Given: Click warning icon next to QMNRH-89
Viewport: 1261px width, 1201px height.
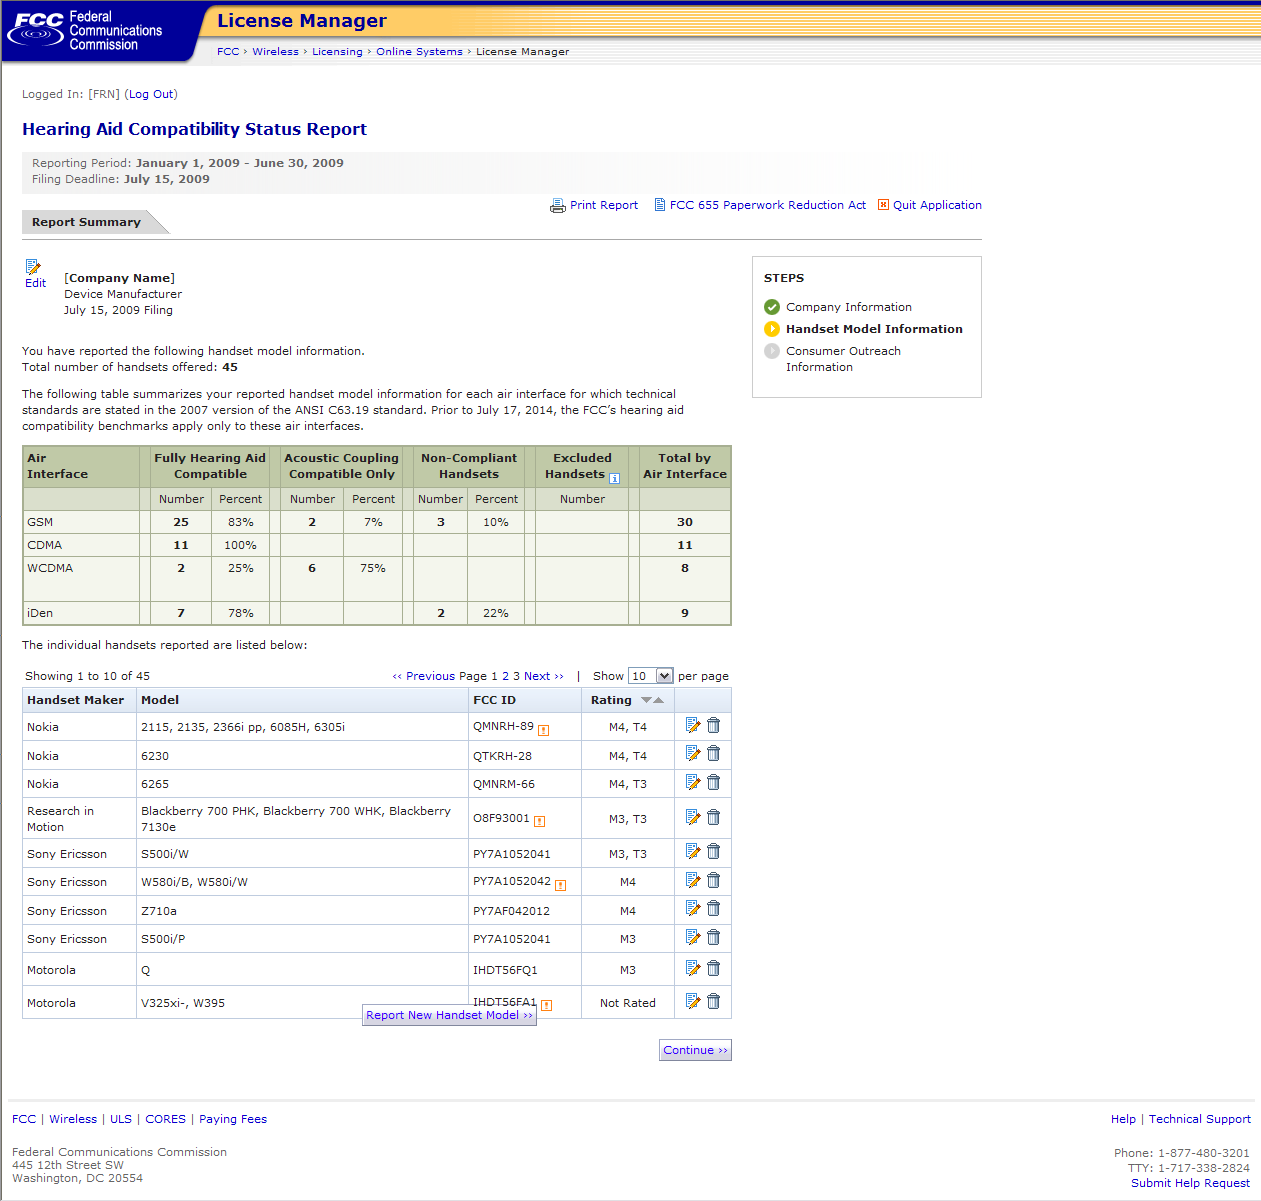Looking at the screenshot, I should point(543,730).
